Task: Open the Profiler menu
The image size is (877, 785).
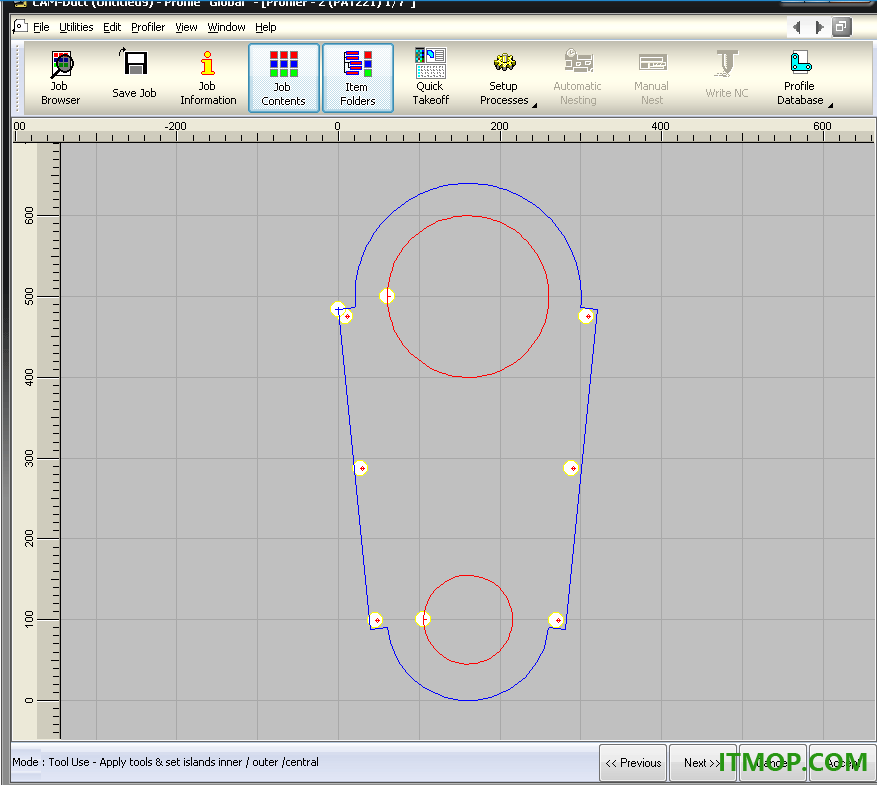Action: pos(148,27)
